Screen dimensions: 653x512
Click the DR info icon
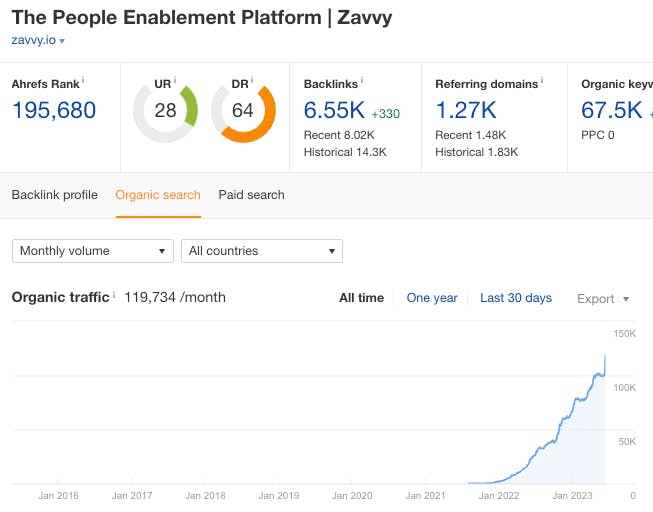(x=252, y=80)
